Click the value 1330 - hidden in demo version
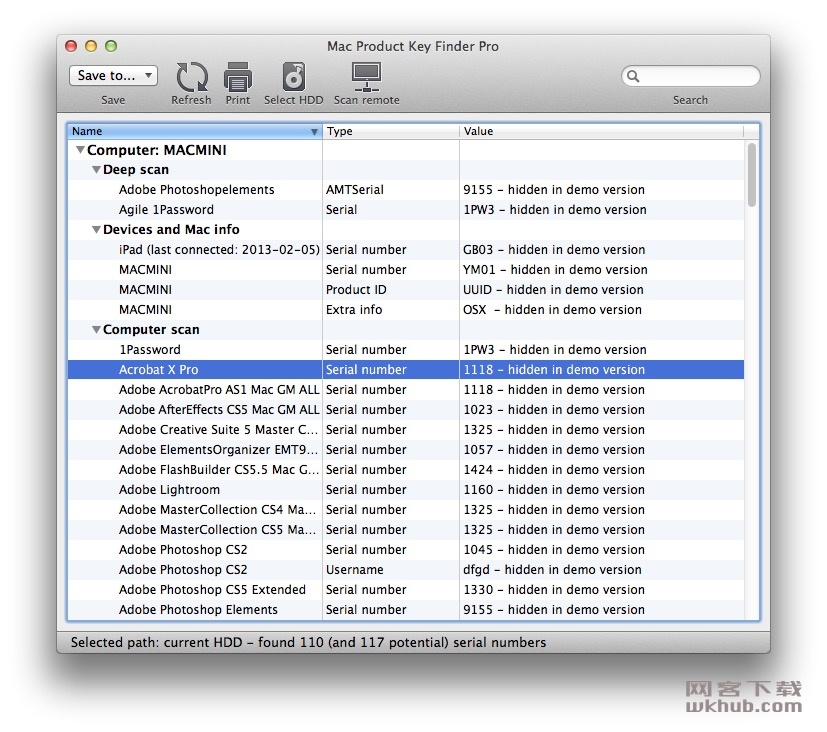The image size is (827, 732). coord(554,591)
